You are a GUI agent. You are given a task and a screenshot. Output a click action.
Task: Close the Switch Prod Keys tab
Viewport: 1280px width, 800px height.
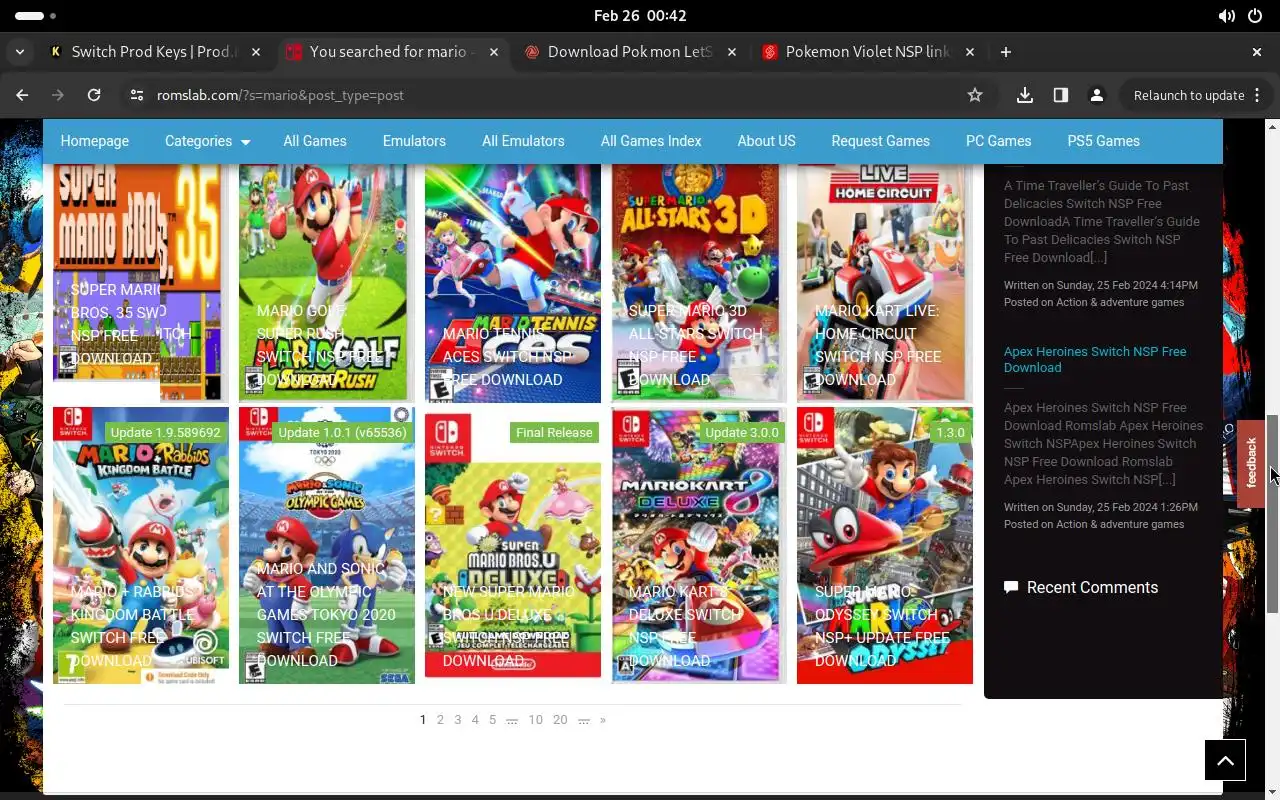click(256, 52)
